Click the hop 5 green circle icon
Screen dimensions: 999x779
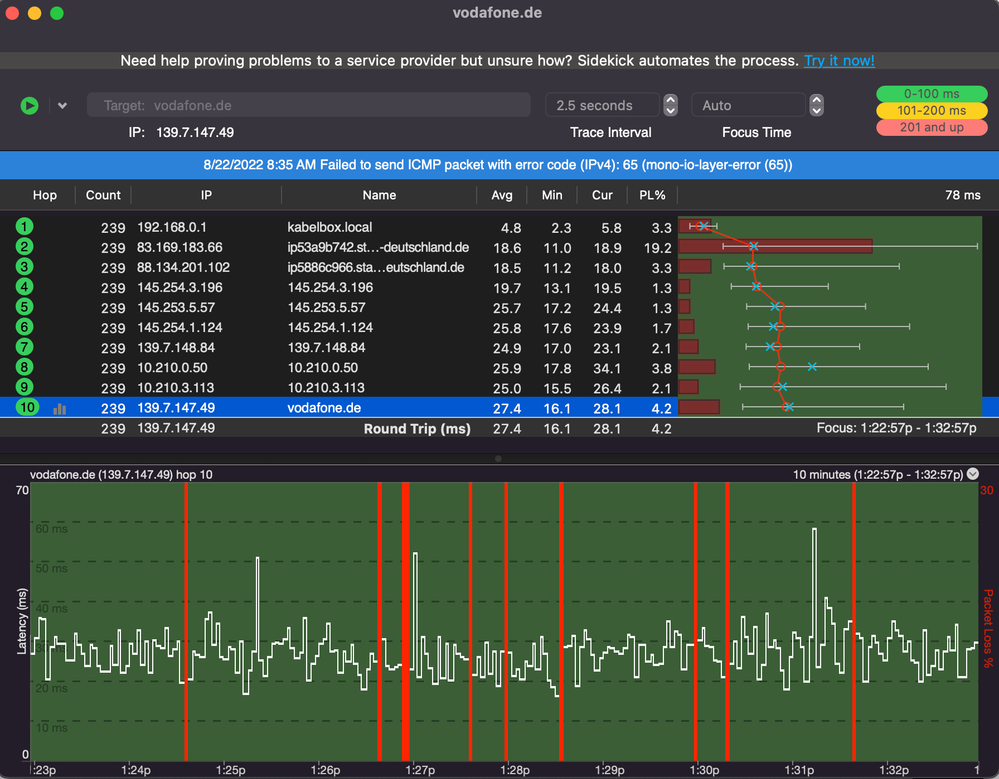(24, 307)
